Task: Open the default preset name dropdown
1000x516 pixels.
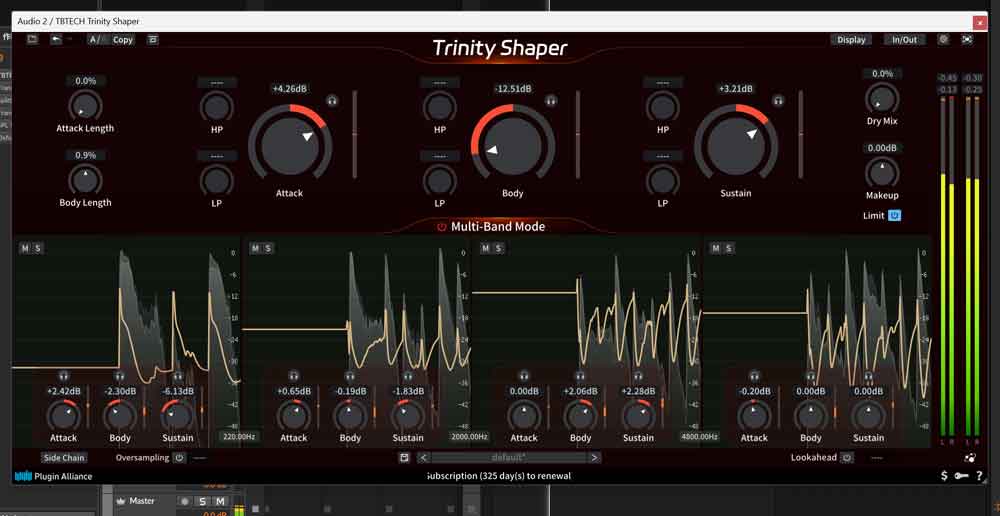Action: (500, 457)
